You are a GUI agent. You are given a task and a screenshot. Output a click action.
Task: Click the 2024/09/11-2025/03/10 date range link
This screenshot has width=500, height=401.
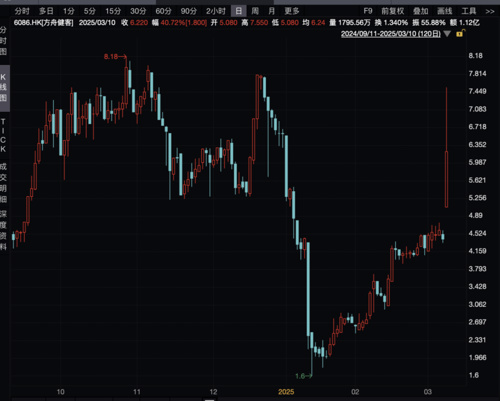[390, 34]
